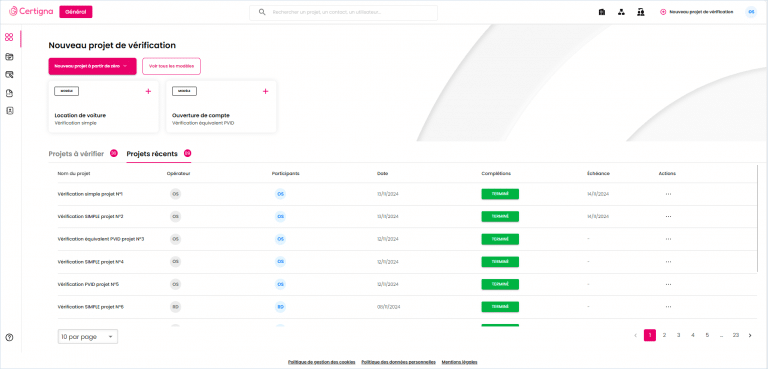Open the 10 par page dropdown

88,337
